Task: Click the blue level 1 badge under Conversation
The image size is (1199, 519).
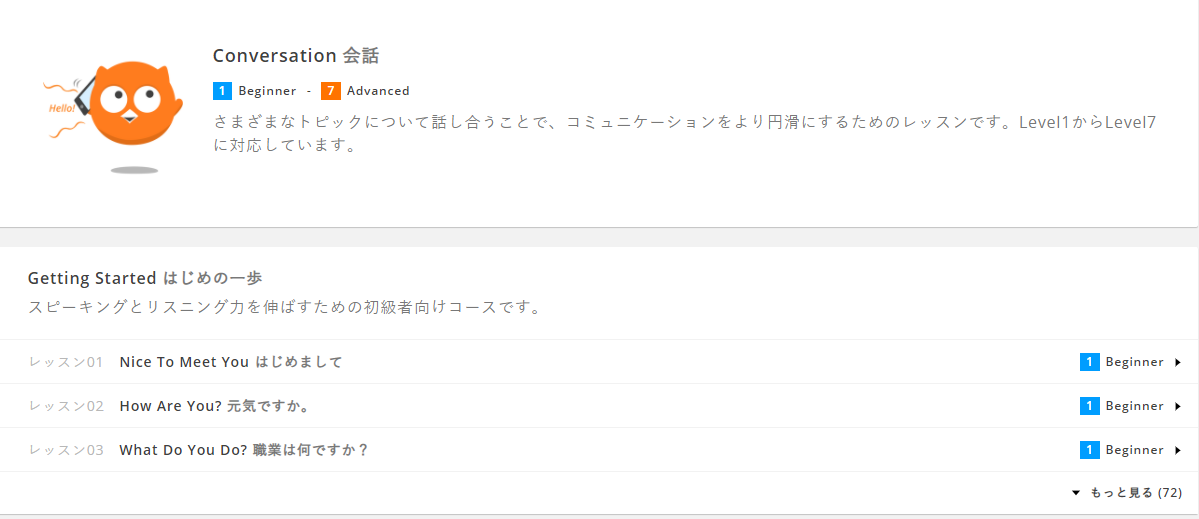Action: [222, 91]
